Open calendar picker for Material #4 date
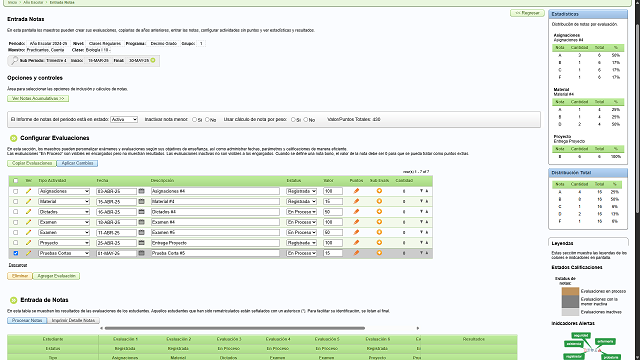The width and height of the screenshot is (640, 360). pyautogui.click(x=141, y=201)
